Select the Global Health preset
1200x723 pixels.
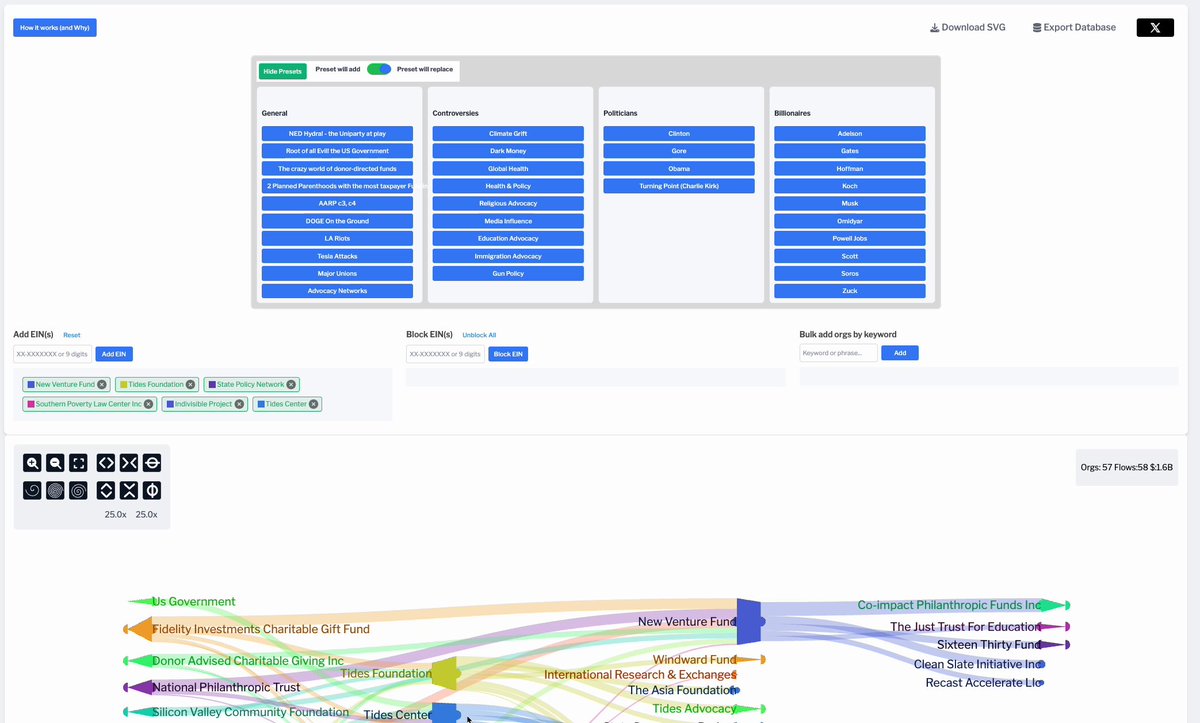(x=508, y=168)
